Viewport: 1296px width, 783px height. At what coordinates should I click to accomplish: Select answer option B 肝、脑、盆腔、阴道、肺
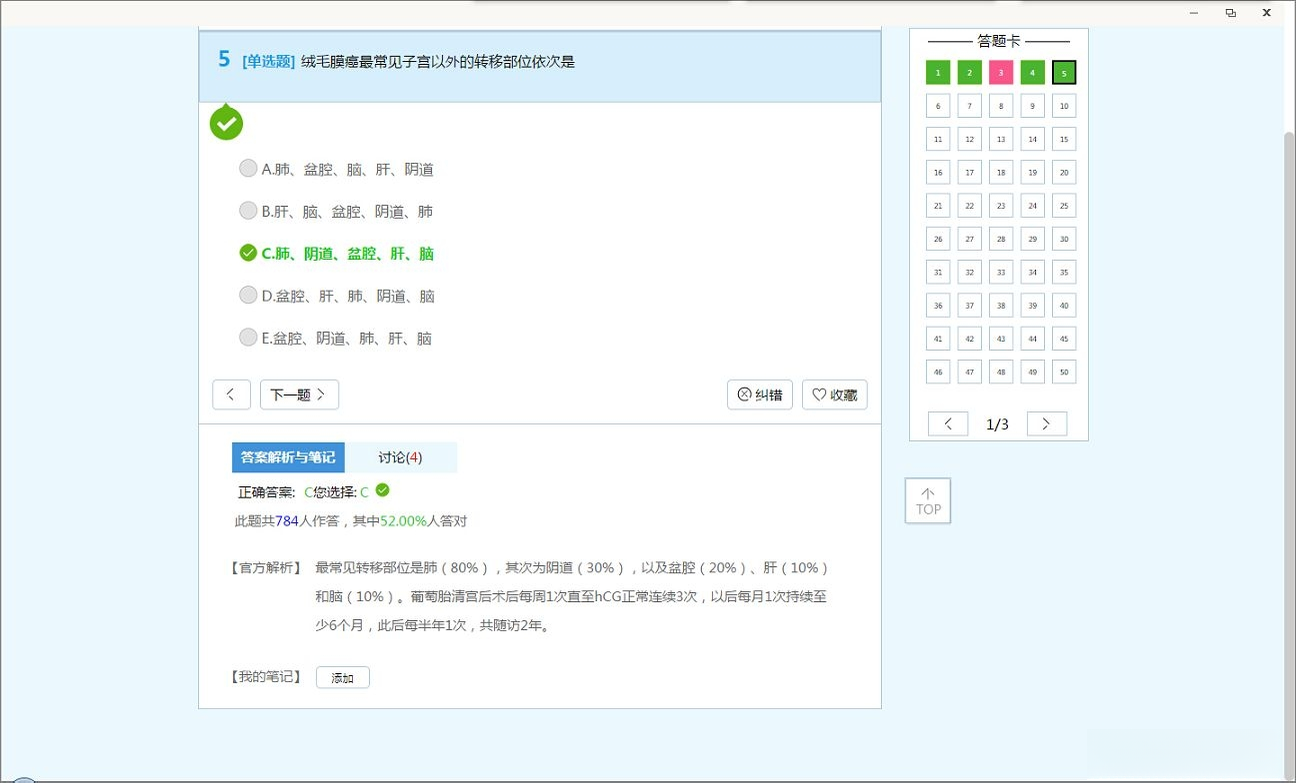[336, 211]
